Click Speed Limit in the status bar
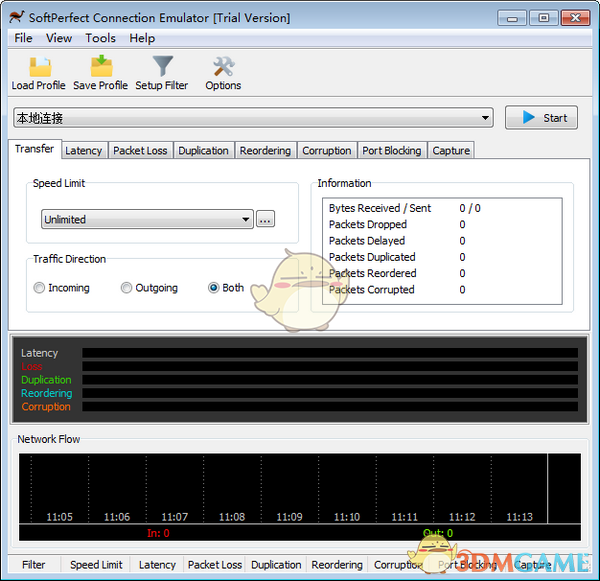The height and width of the screenshot is (581, 600). coord(96,565)
